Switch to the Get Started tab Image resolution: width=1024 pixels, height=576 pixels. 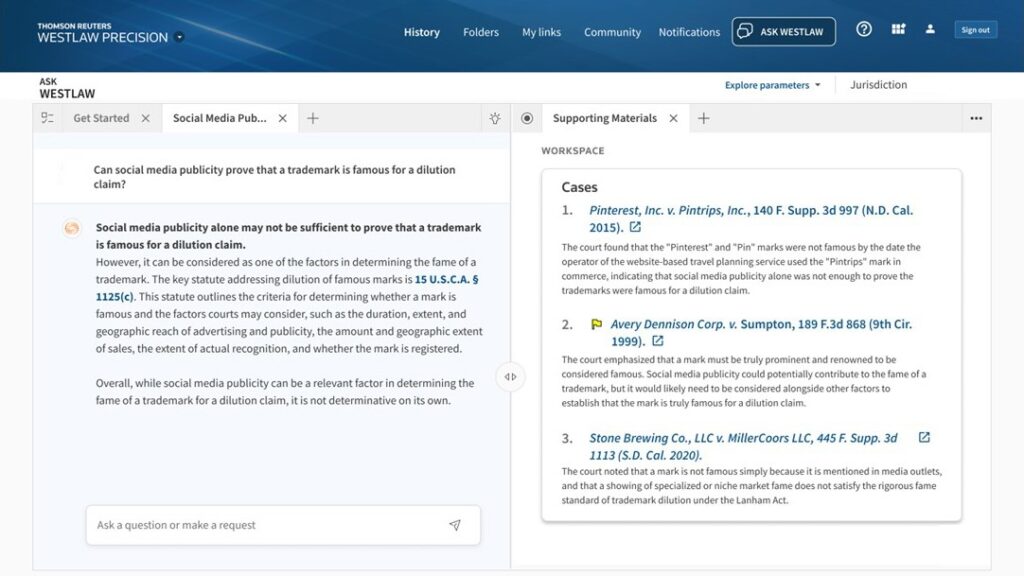coord(100,118)
